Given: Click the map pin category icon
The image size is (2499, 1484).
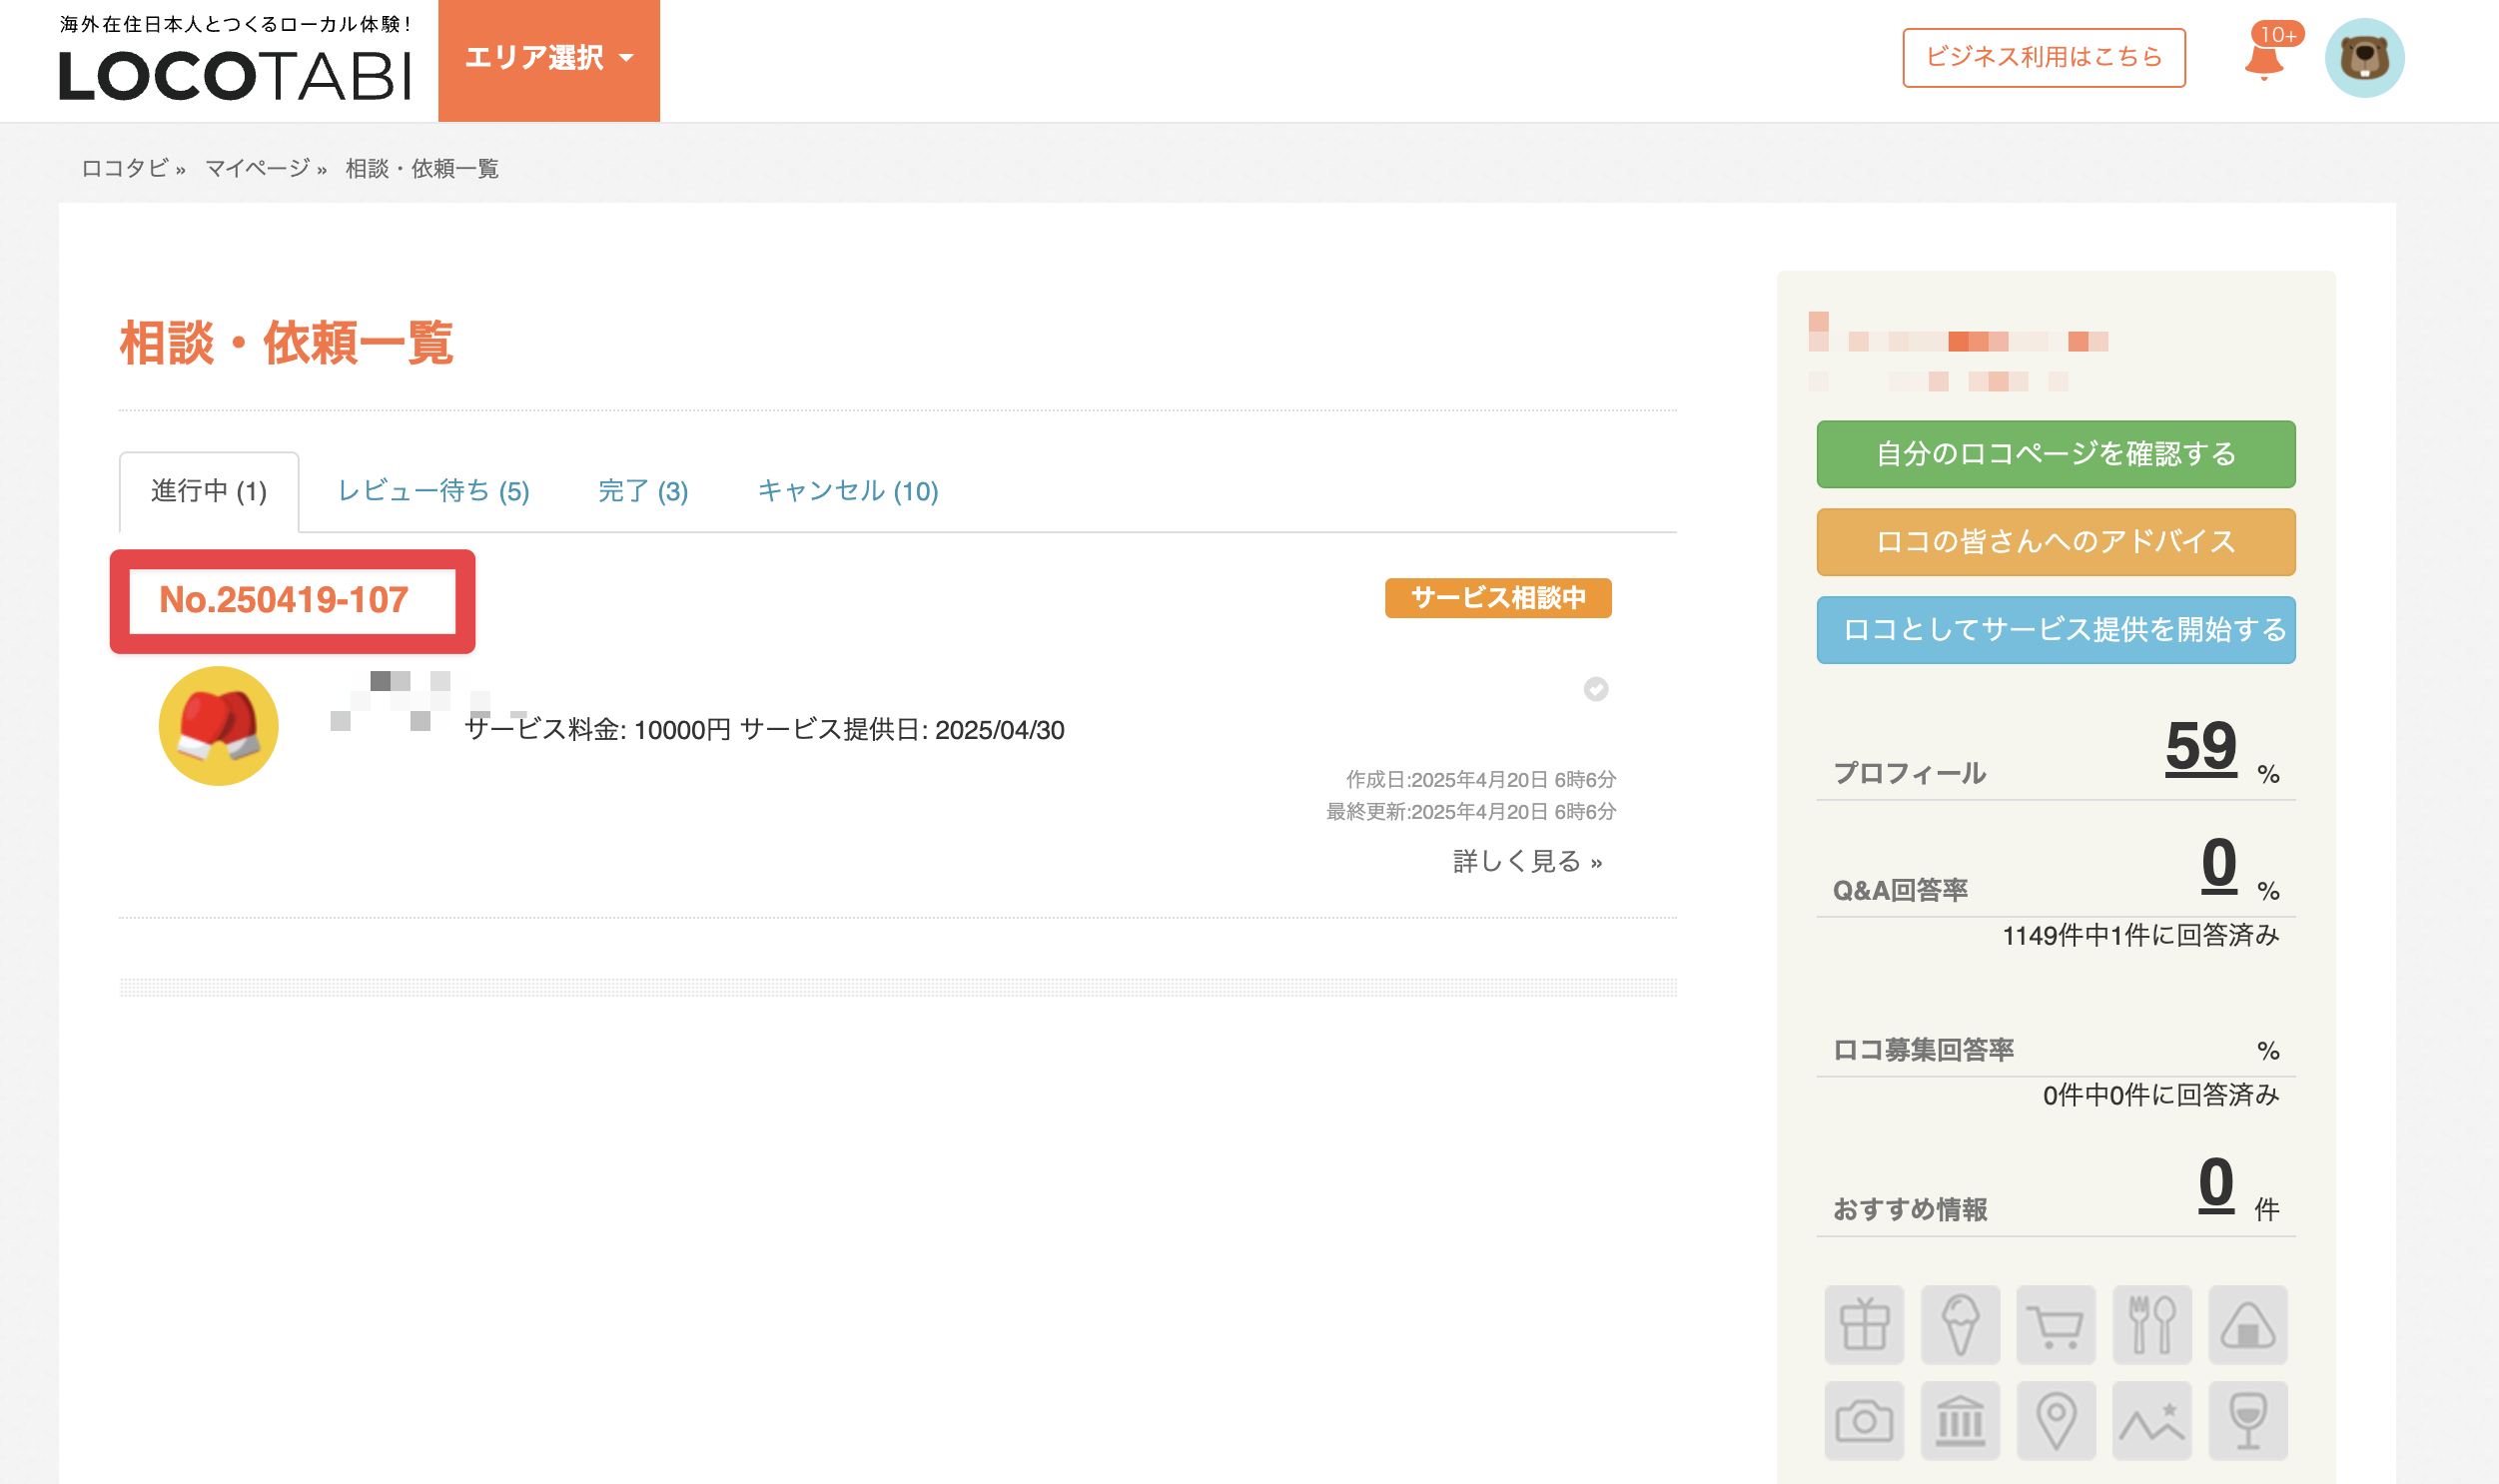Looking at the screenshot, I should point(2055,1420).
